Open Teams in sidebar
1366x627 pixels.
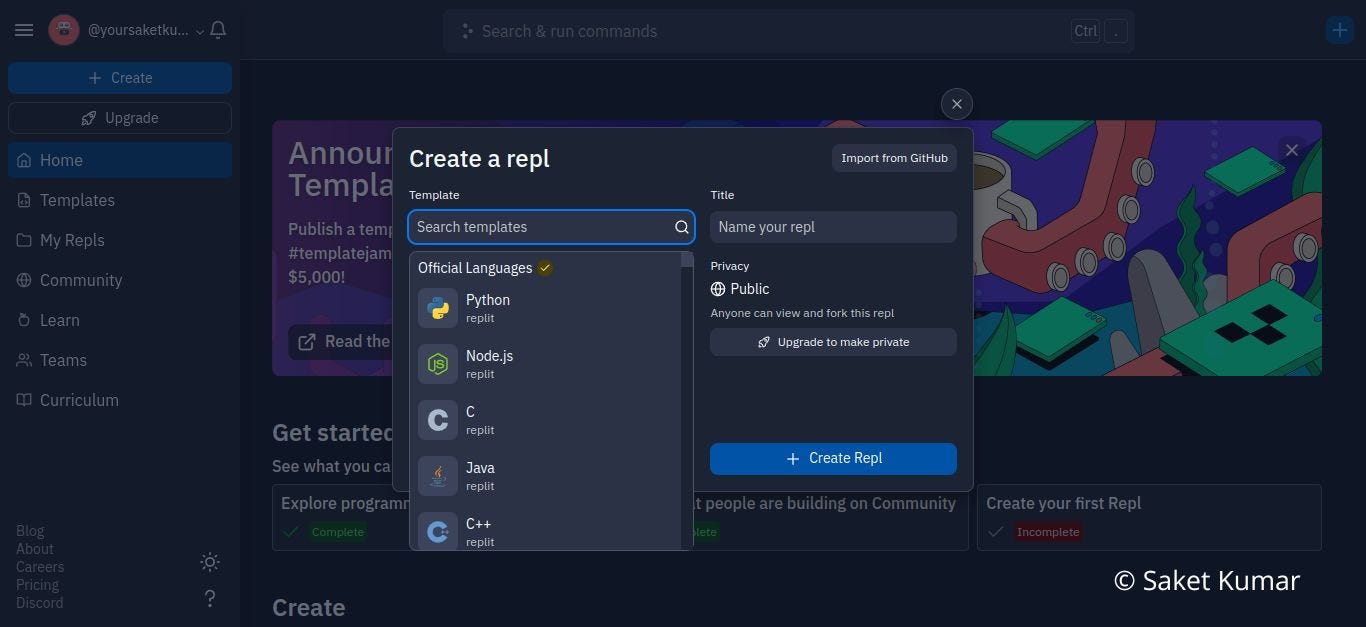click(120, 360)
